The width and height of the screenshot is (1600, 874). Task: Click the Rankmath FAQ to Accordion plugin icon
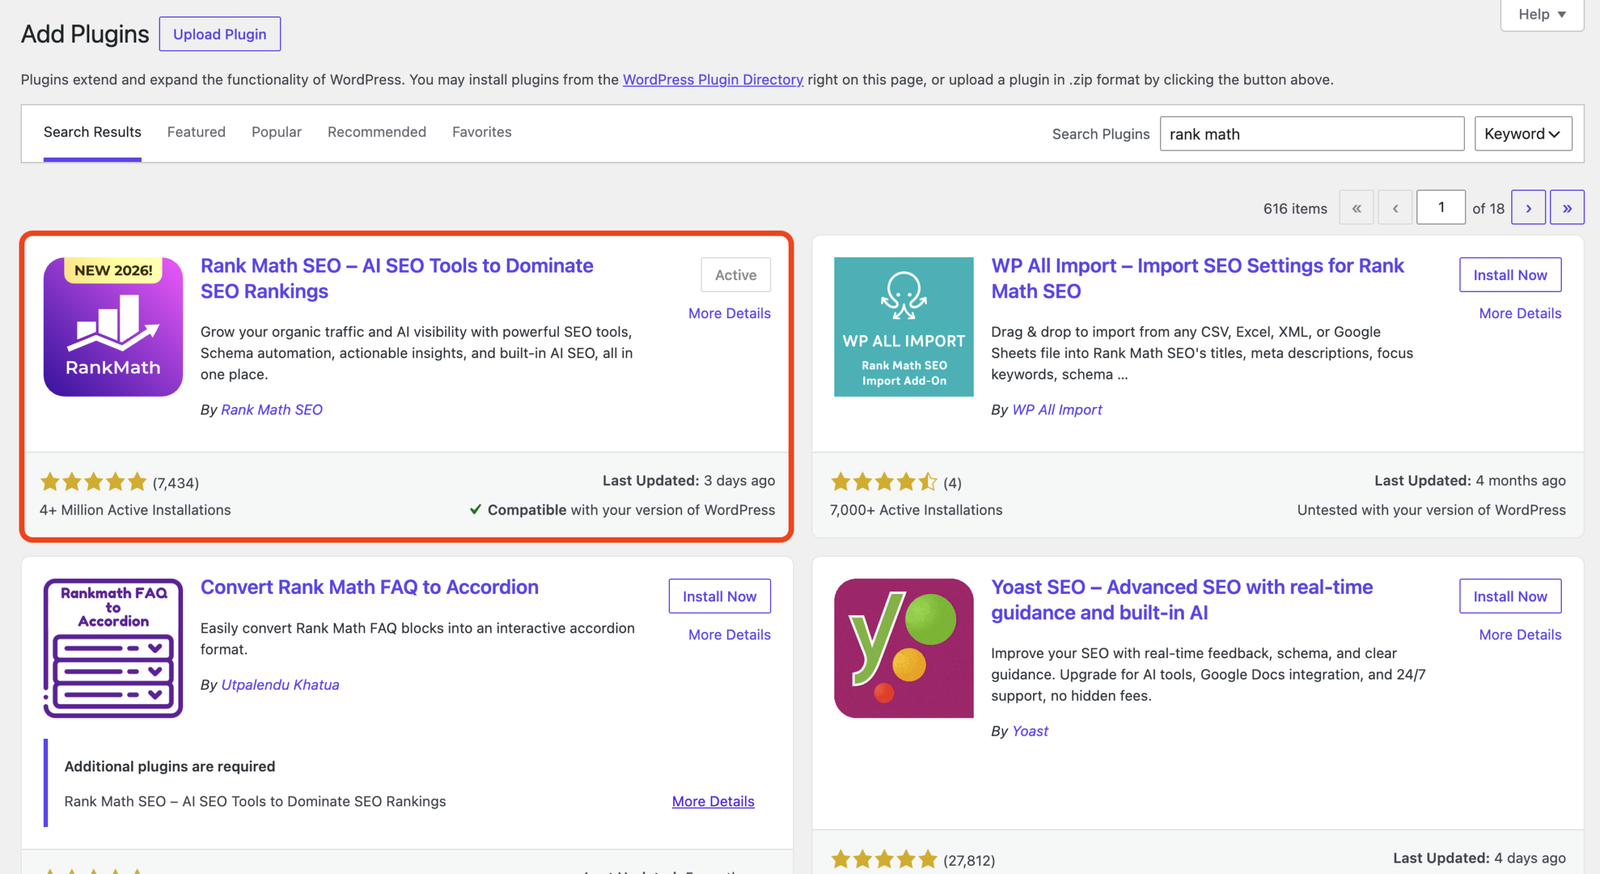click(113, 648)
